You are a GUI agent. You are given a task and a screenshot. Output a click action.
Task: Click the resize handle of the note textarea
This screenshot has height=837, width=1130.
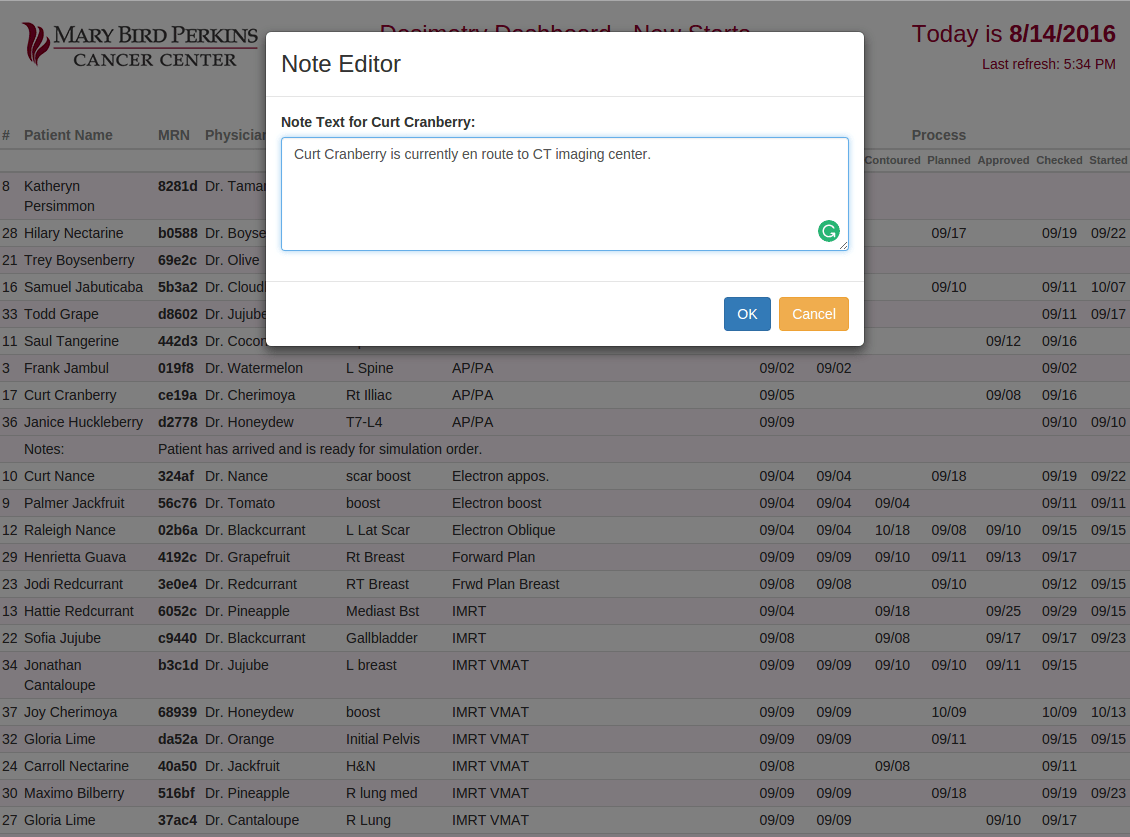[843, 245]
